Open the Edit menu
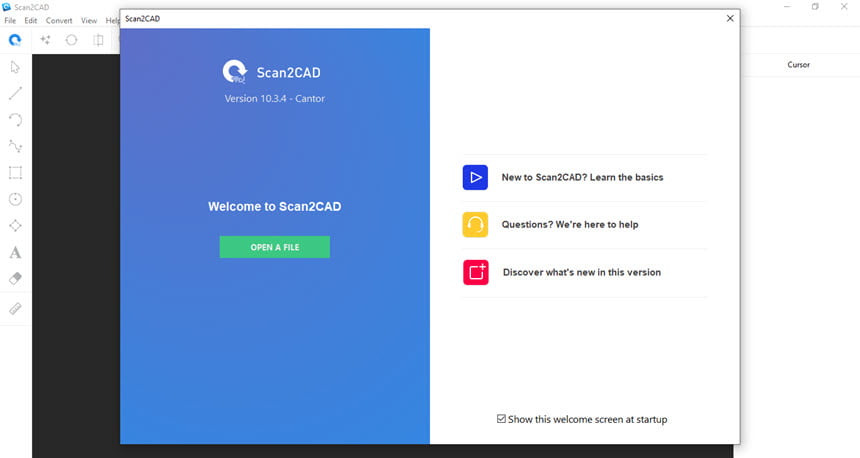The height and width of the screenshot is (458, 860). 31,20
